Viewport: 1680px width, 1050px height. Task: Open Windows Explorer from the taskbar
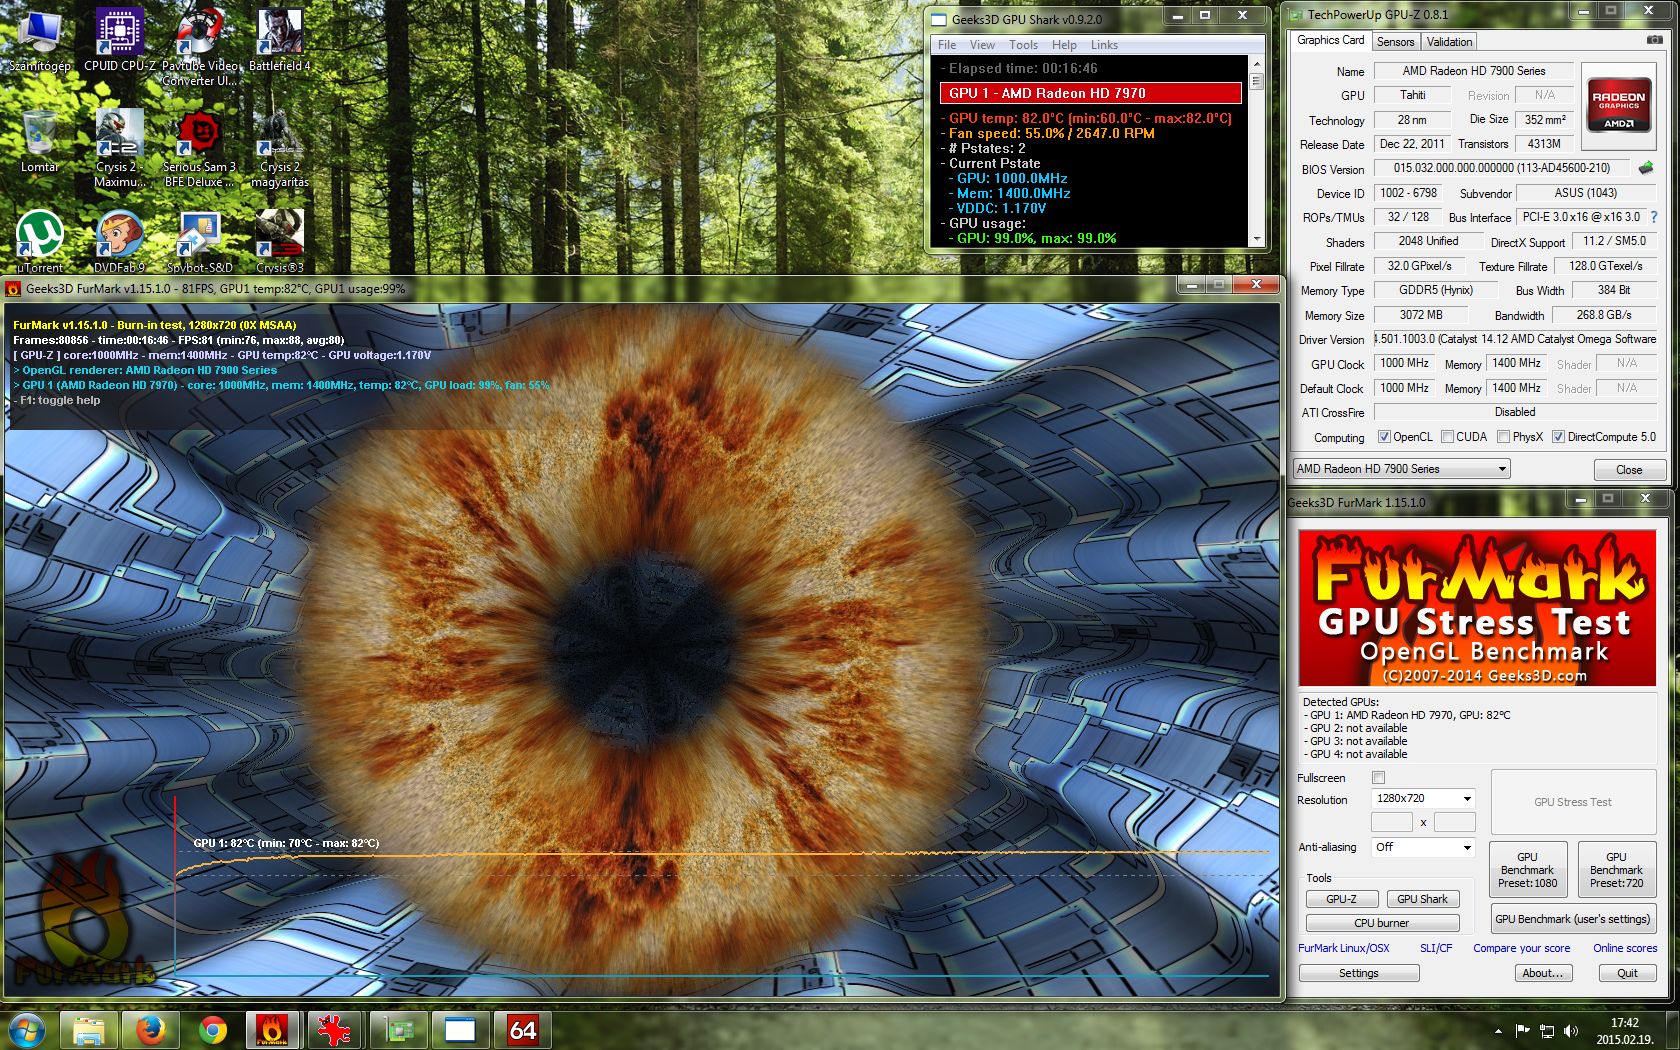click(x=89, y=1029)
